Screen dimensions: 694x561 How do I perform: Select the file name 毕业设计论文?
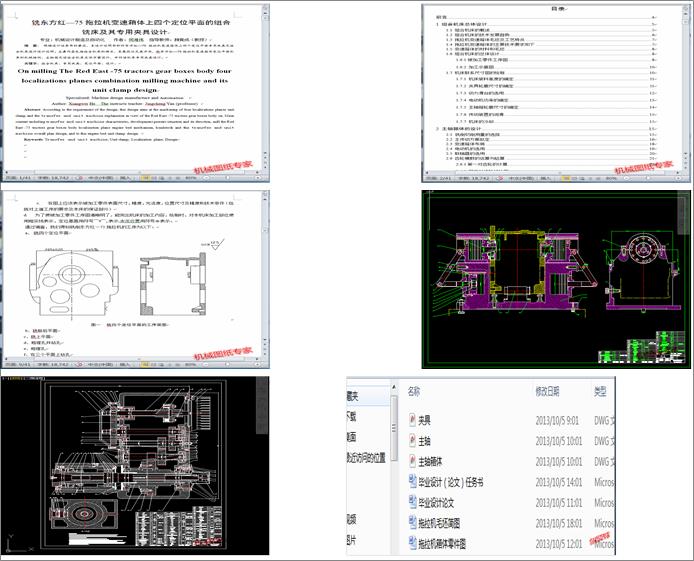[436, 503]
